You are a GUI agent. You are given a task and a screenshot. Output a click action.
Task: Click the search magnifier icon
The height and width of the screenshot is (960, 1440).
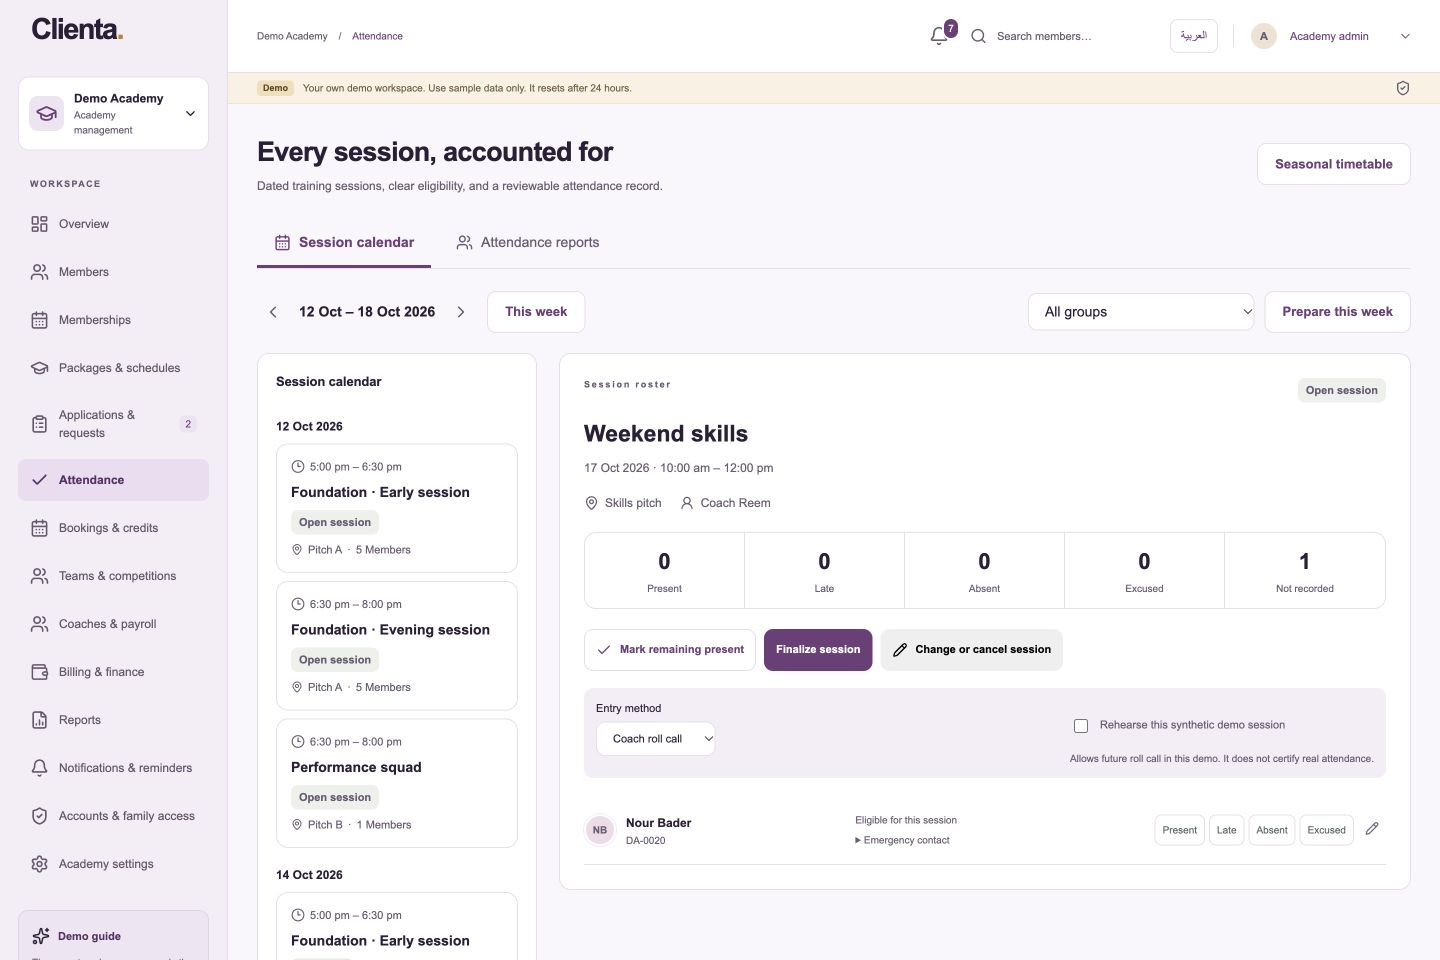click(x=978, y=36)
